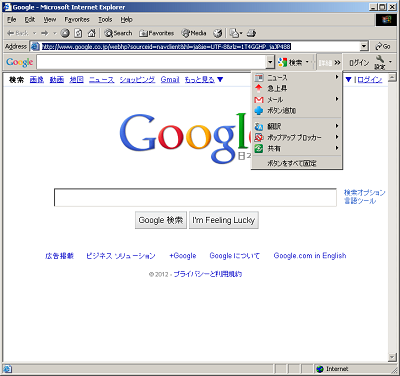The width and height of the screenshot is (400, 376).
Task: Click 検索オプション link
Action: tap(365, 192)
